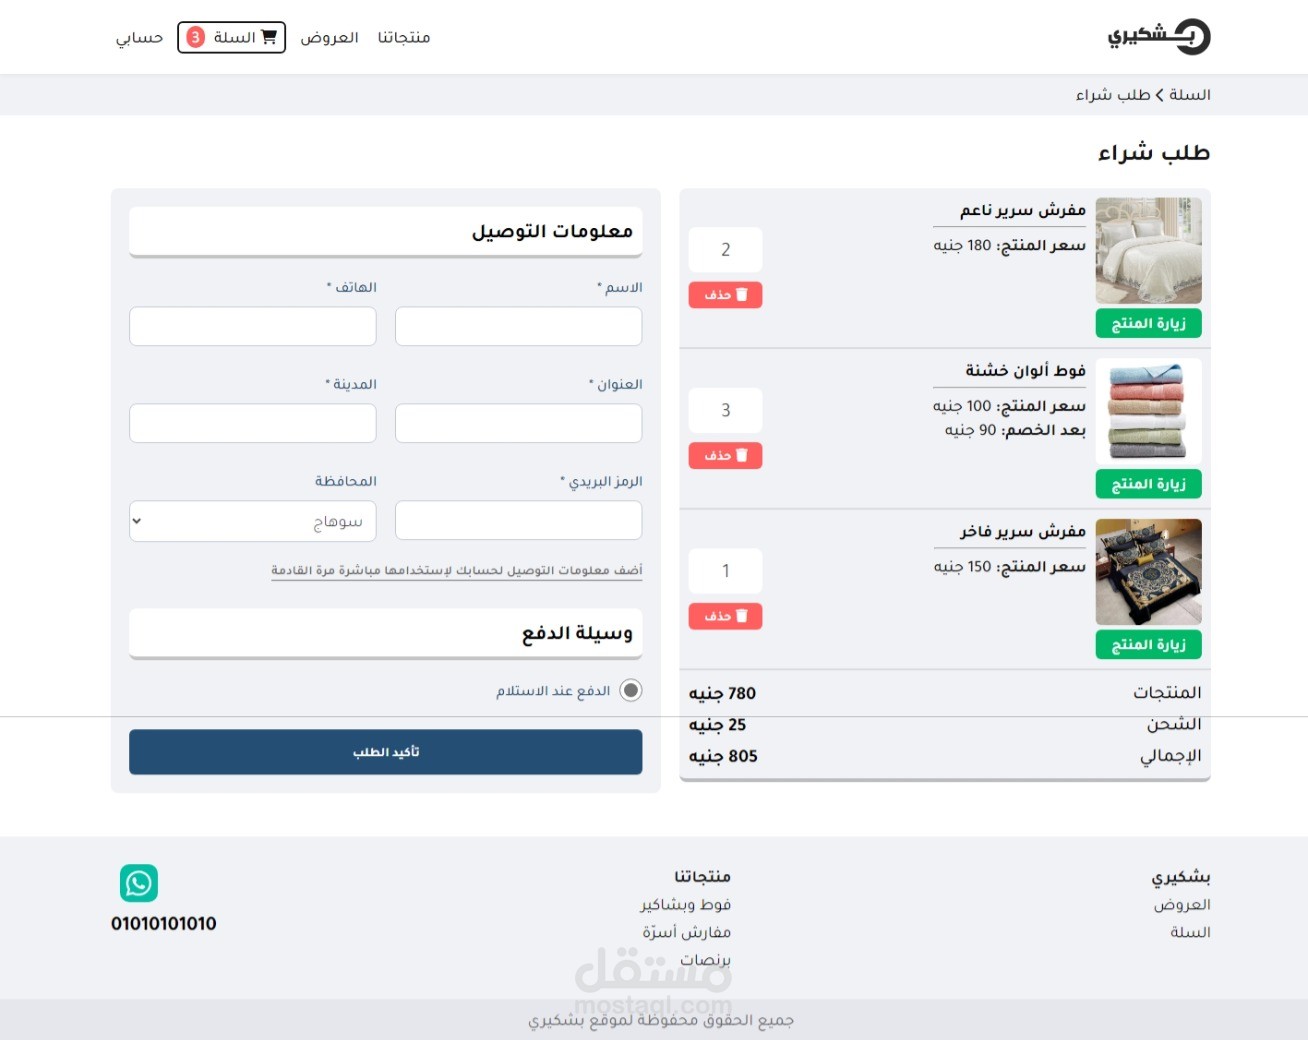The height and width of the screenshot is (1040, 1308).
Task: Click the price text 150 جنيه
Action: point(963,566)
